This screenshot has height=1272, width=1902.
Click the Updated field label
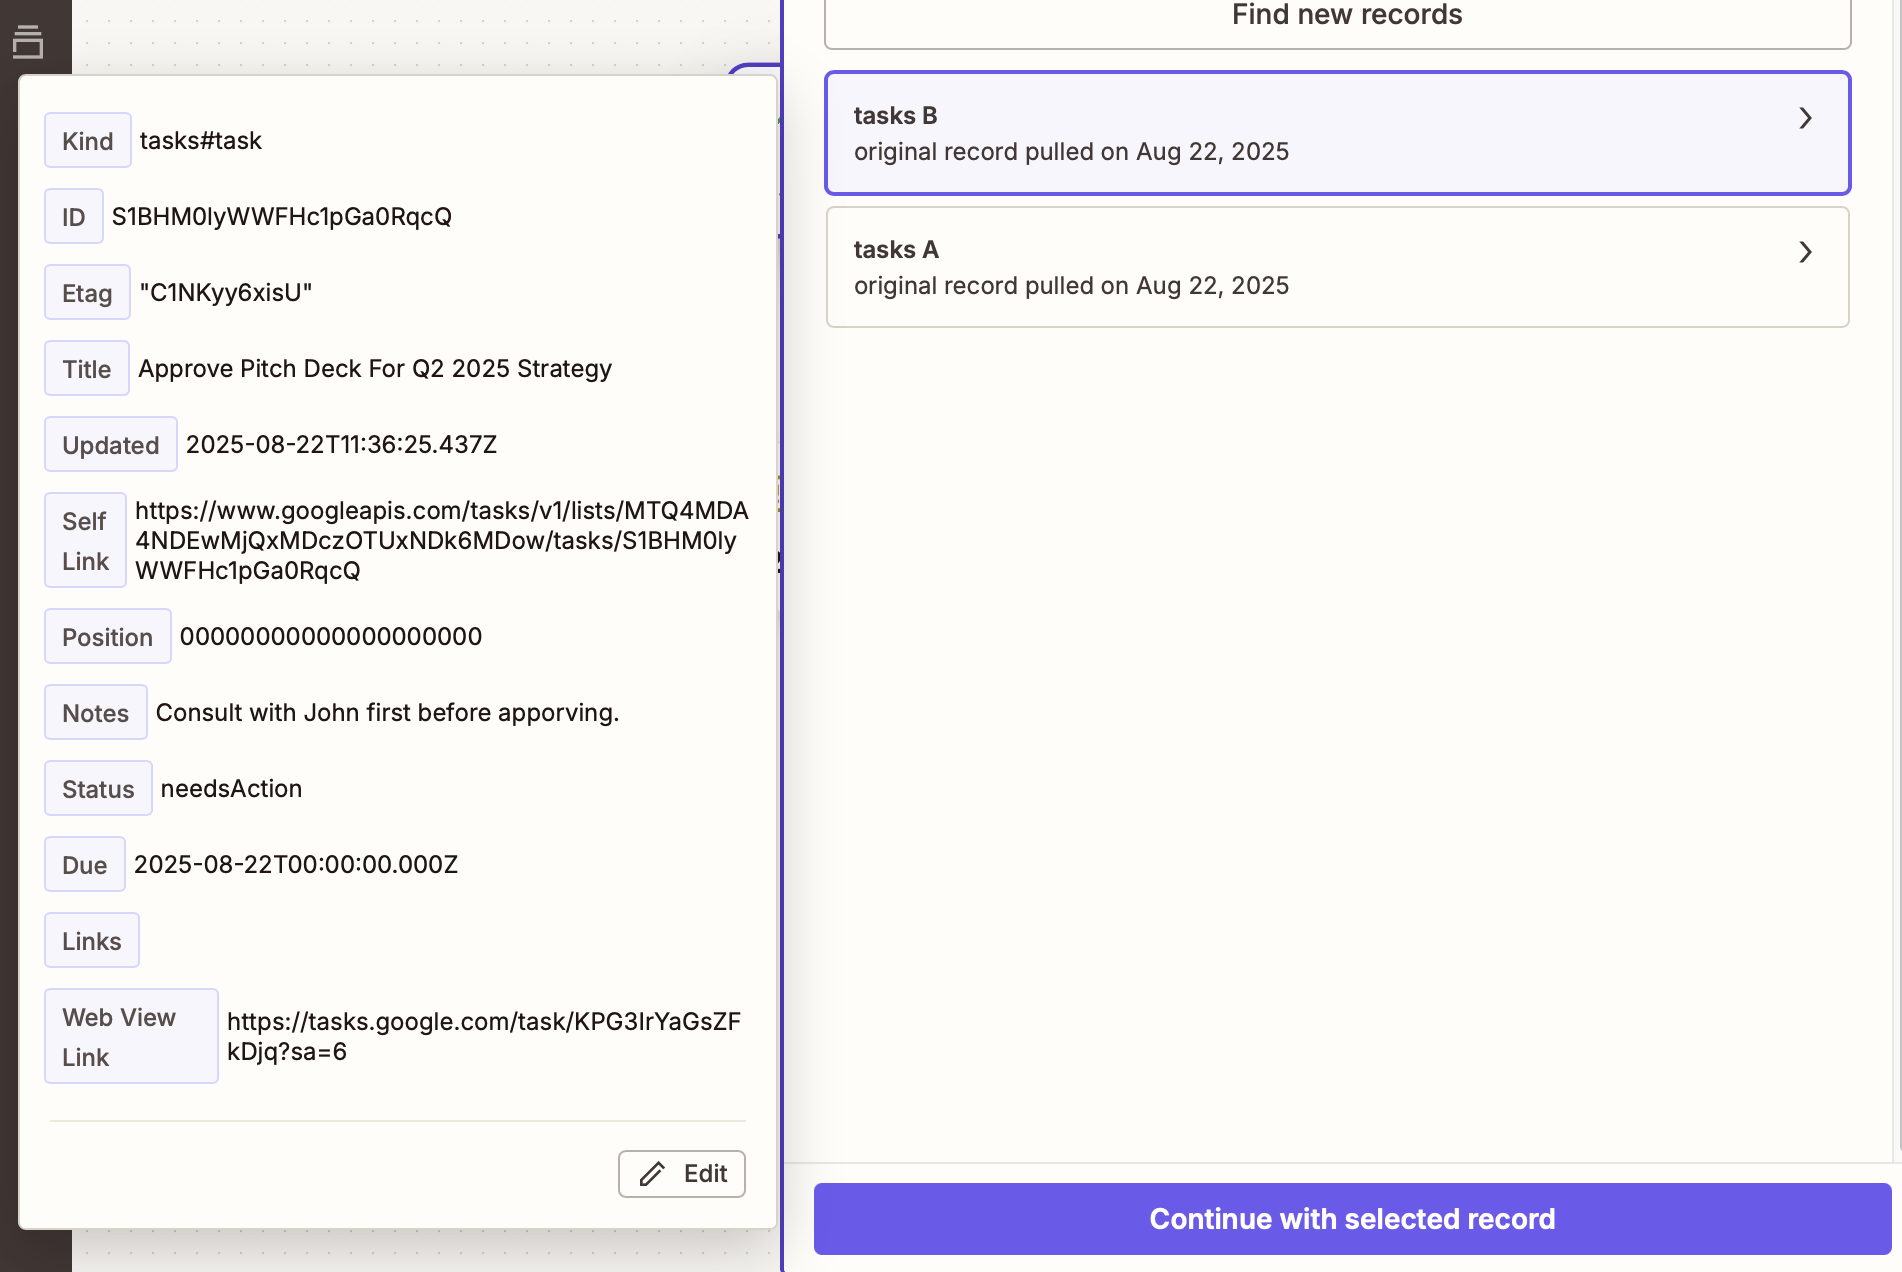(x=111, y=445)
